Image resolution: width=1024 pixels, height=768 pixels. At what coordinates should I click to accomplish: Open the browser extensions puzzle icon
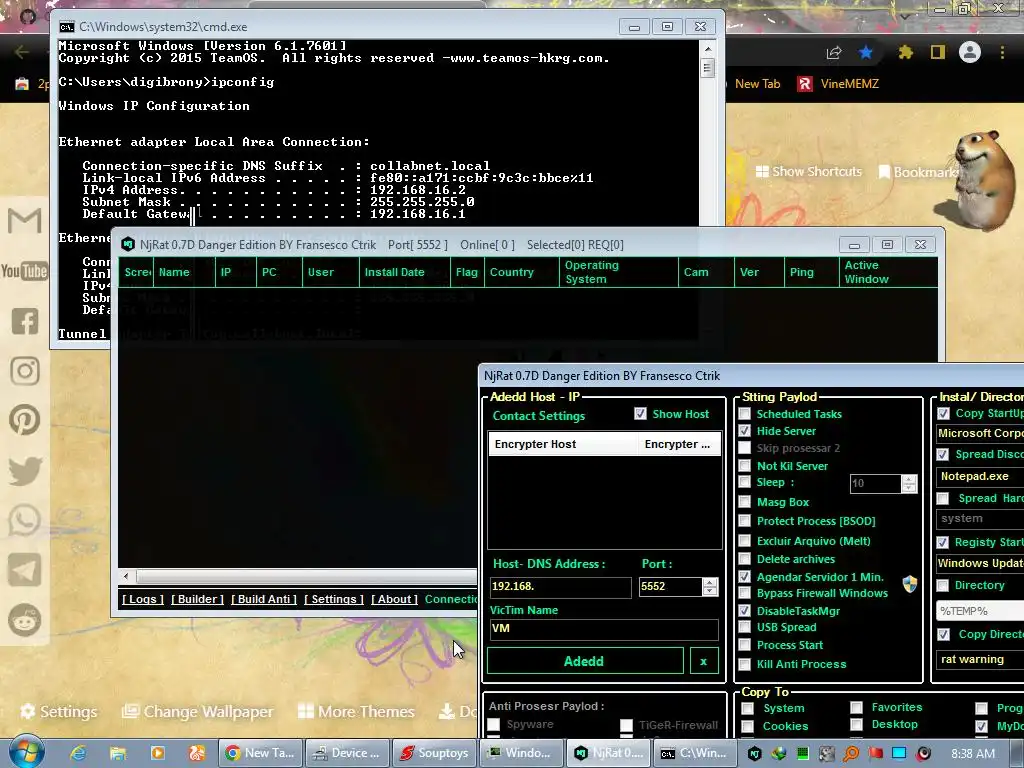click(905, 52)
